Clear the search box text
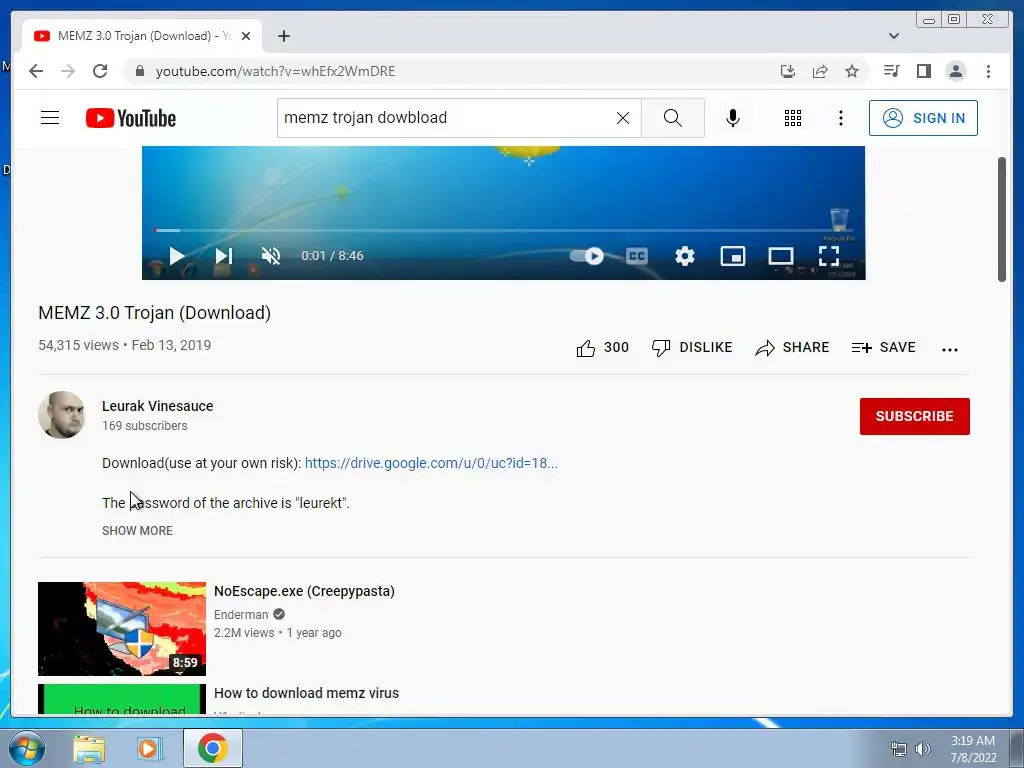This screenshot has width=1024, height=768. click(x=623, y=118)
